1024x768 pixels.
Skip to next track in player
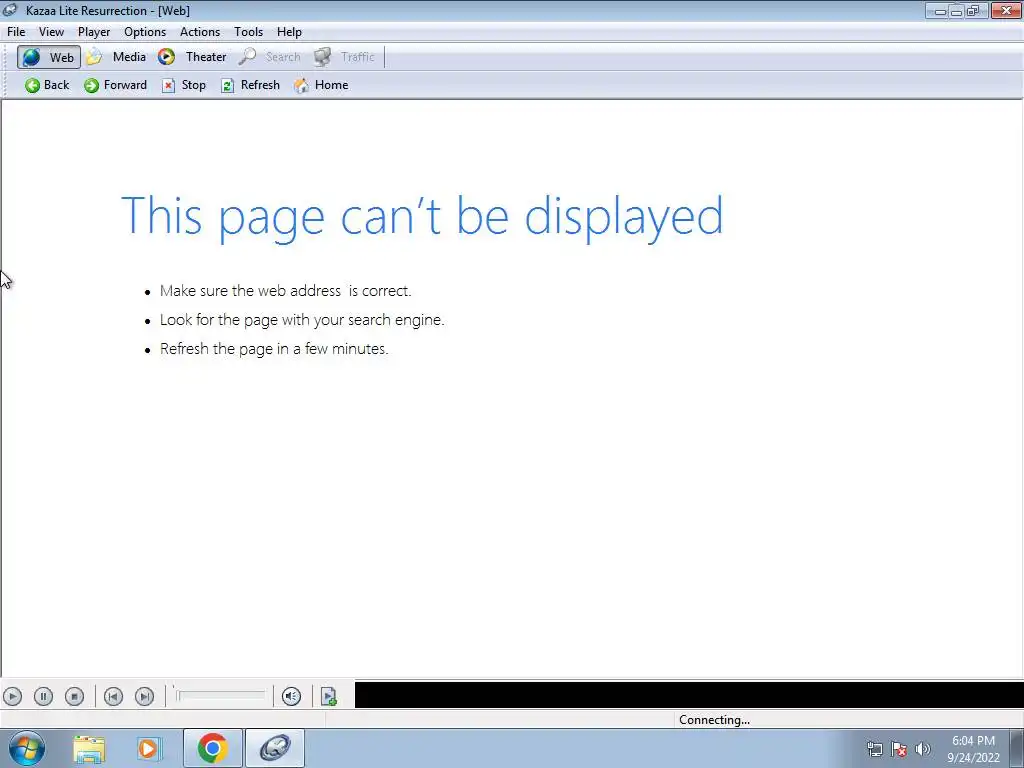point(144,697)
